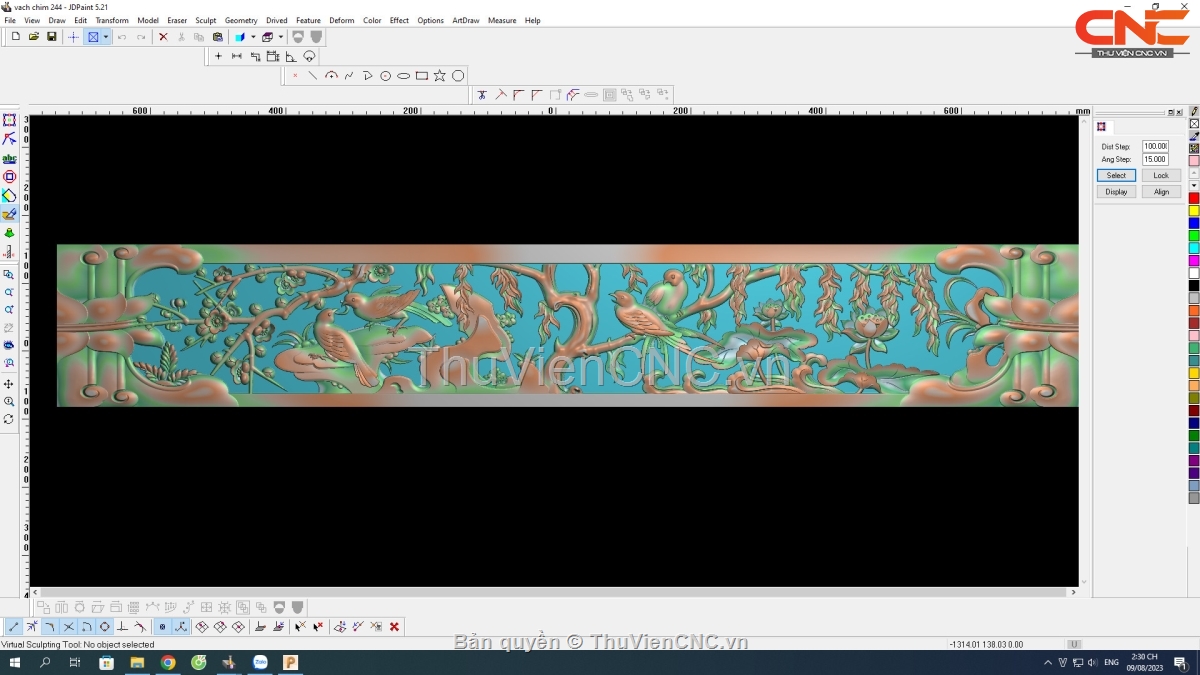The image size is (1200, 675).
Task: Pick the red color swatch
Action: [x=1194, y=198]
